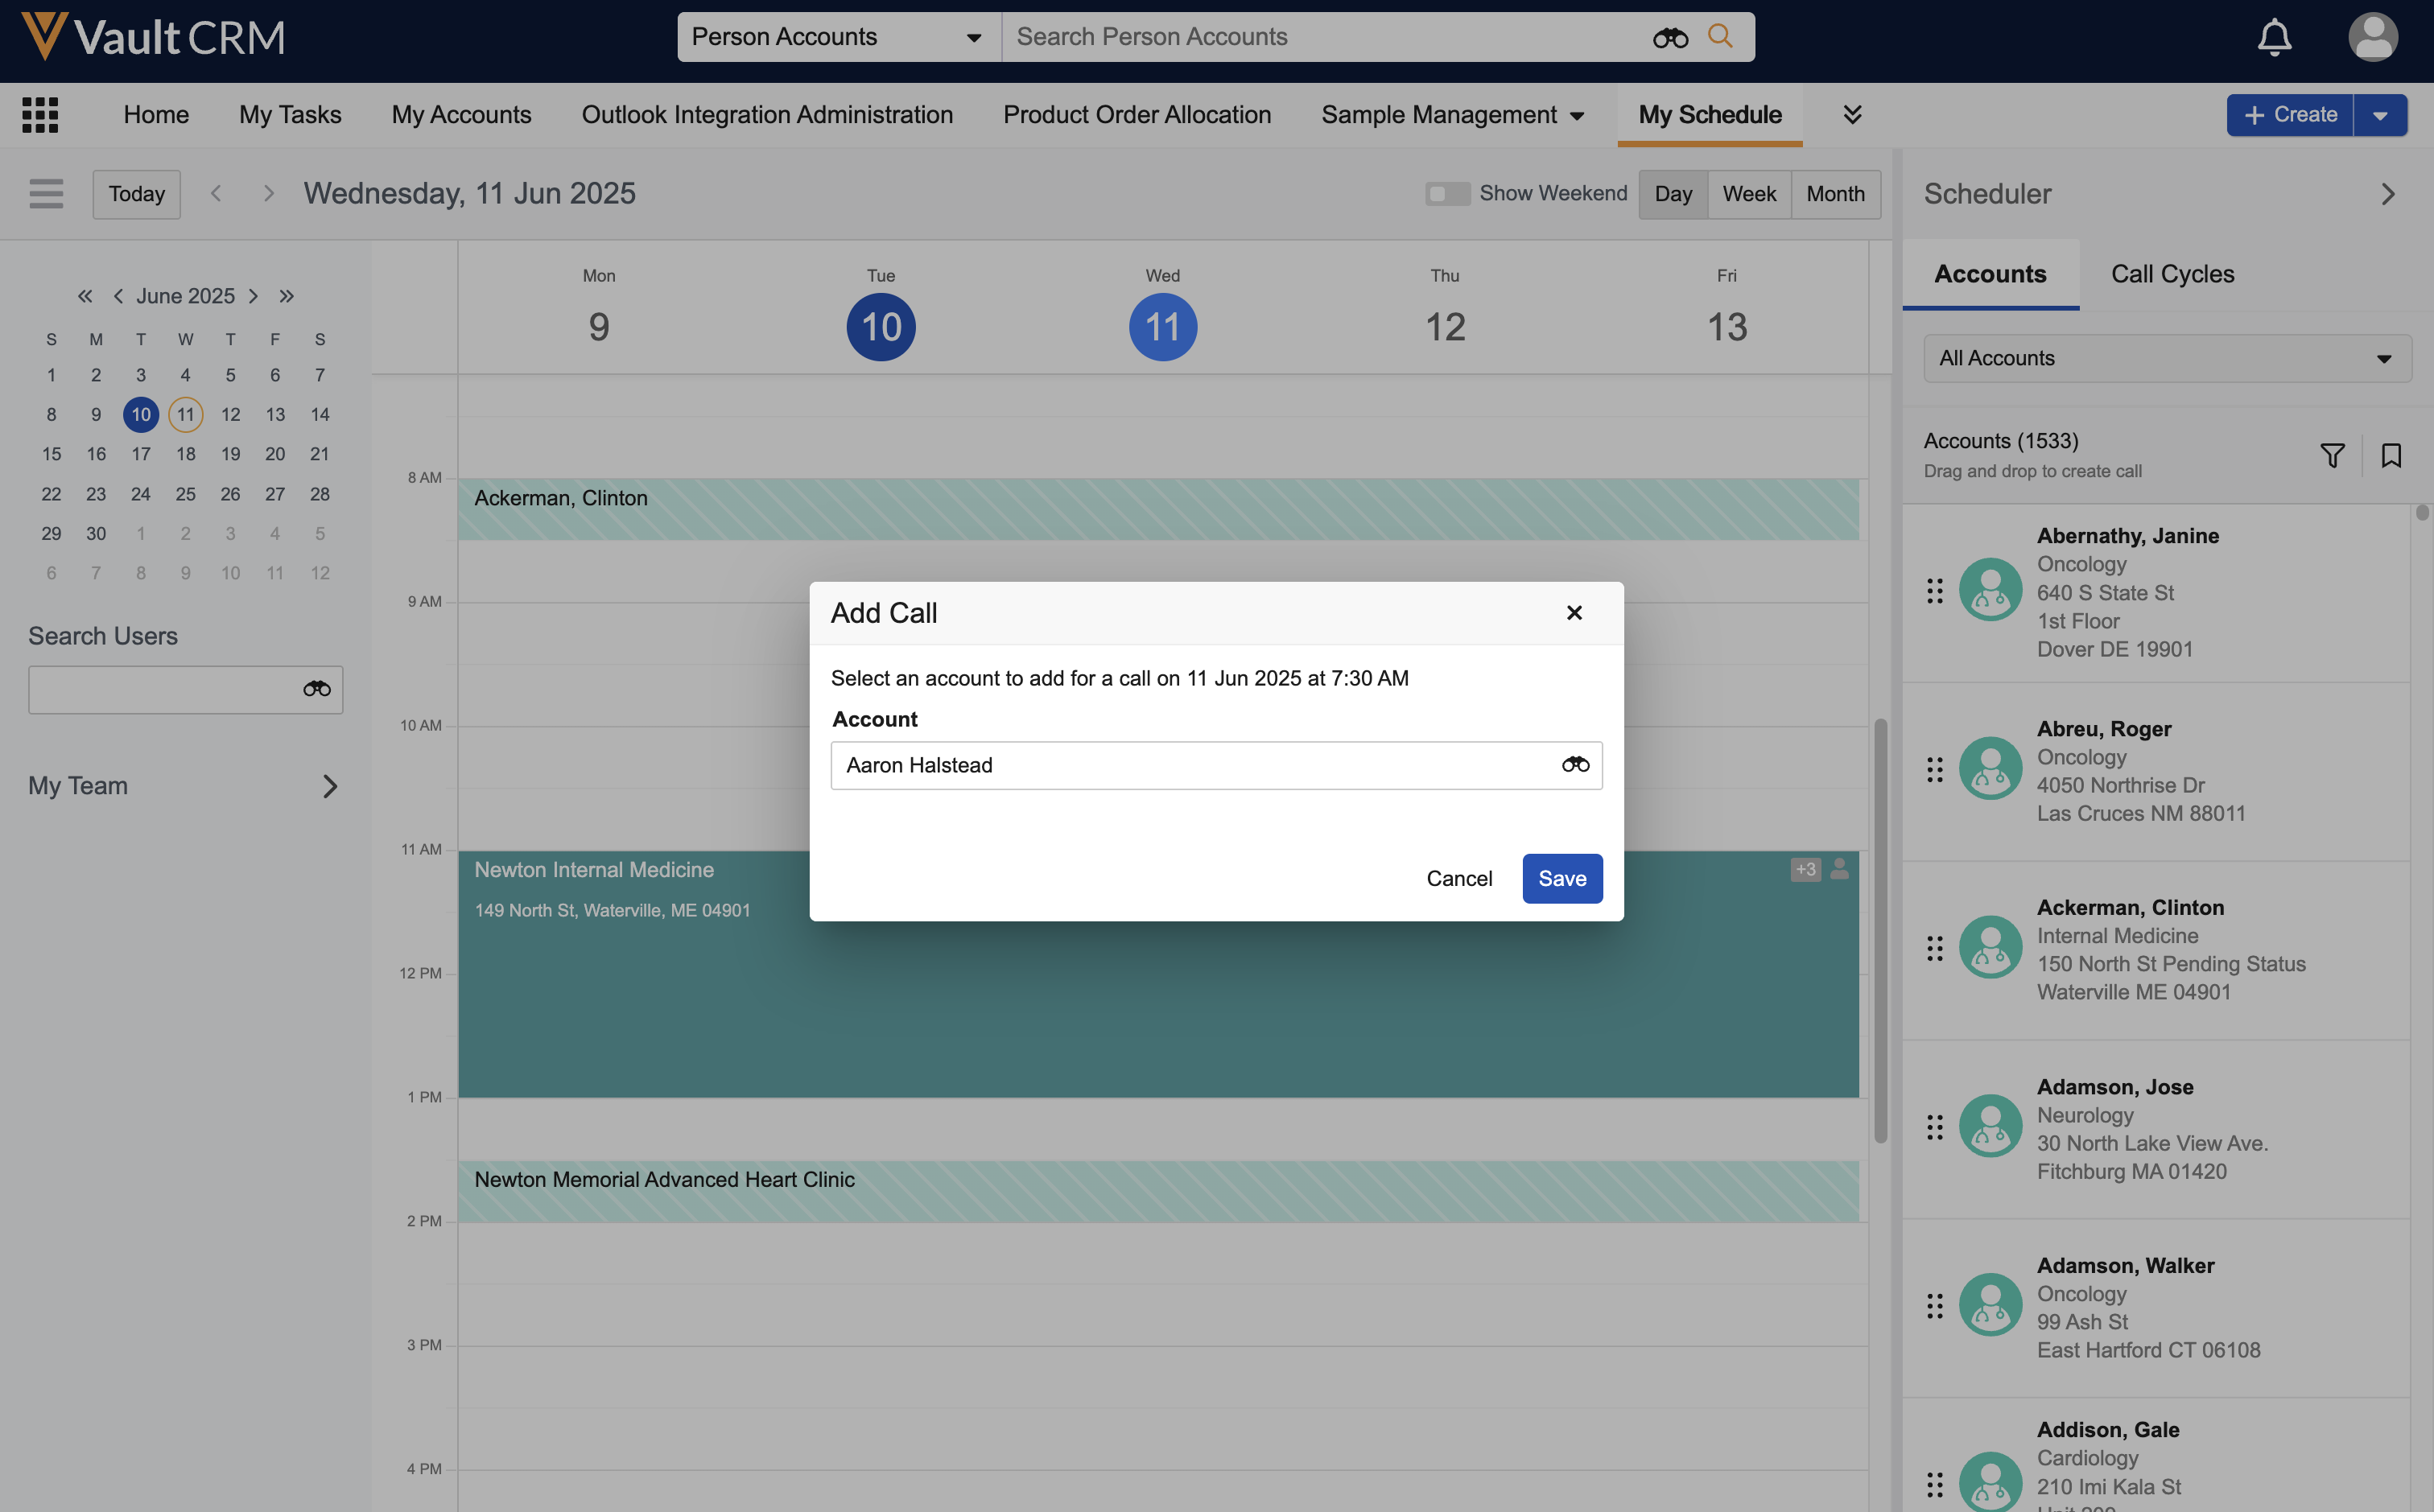Viewport: 2434px width, 1512px height.
Task: Click the orange global search magnifier icon
Action: coord(1720,37)
